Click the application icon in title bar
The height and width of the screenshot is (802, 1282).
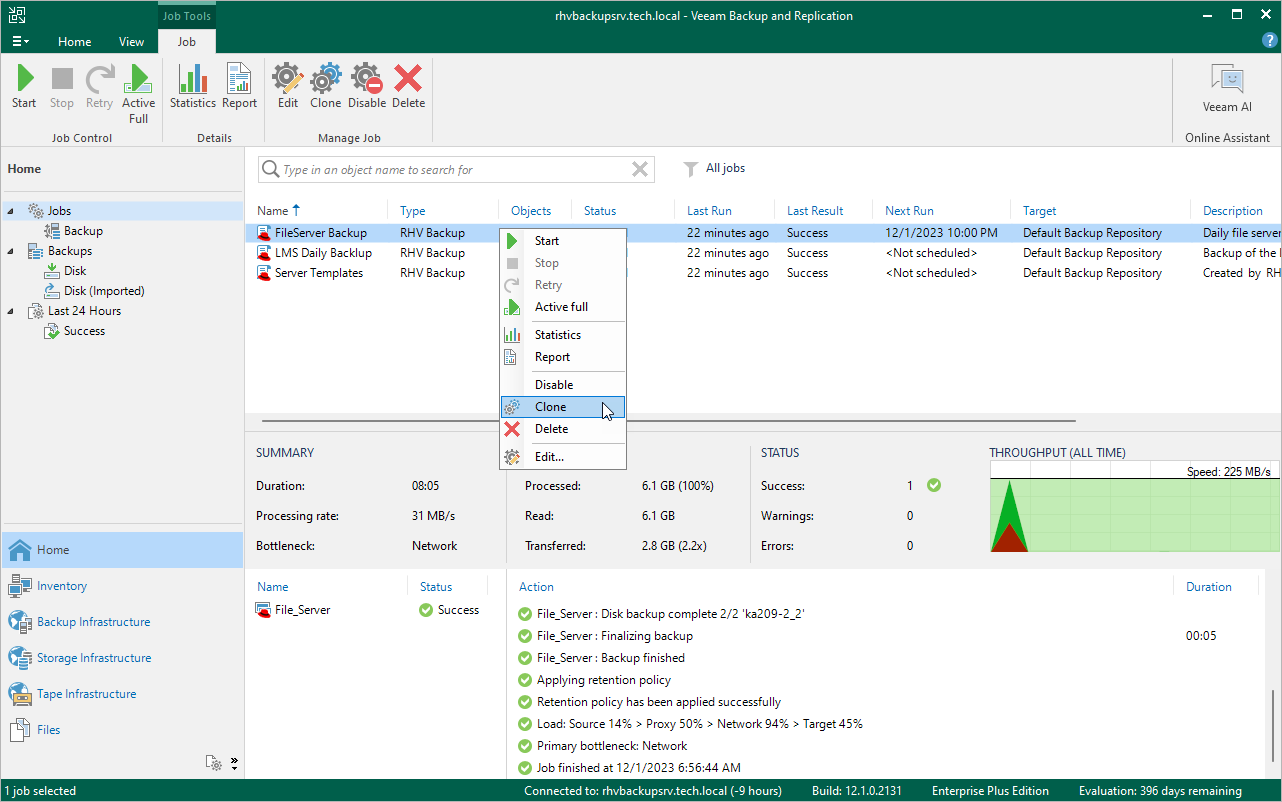tap(16, 15)
